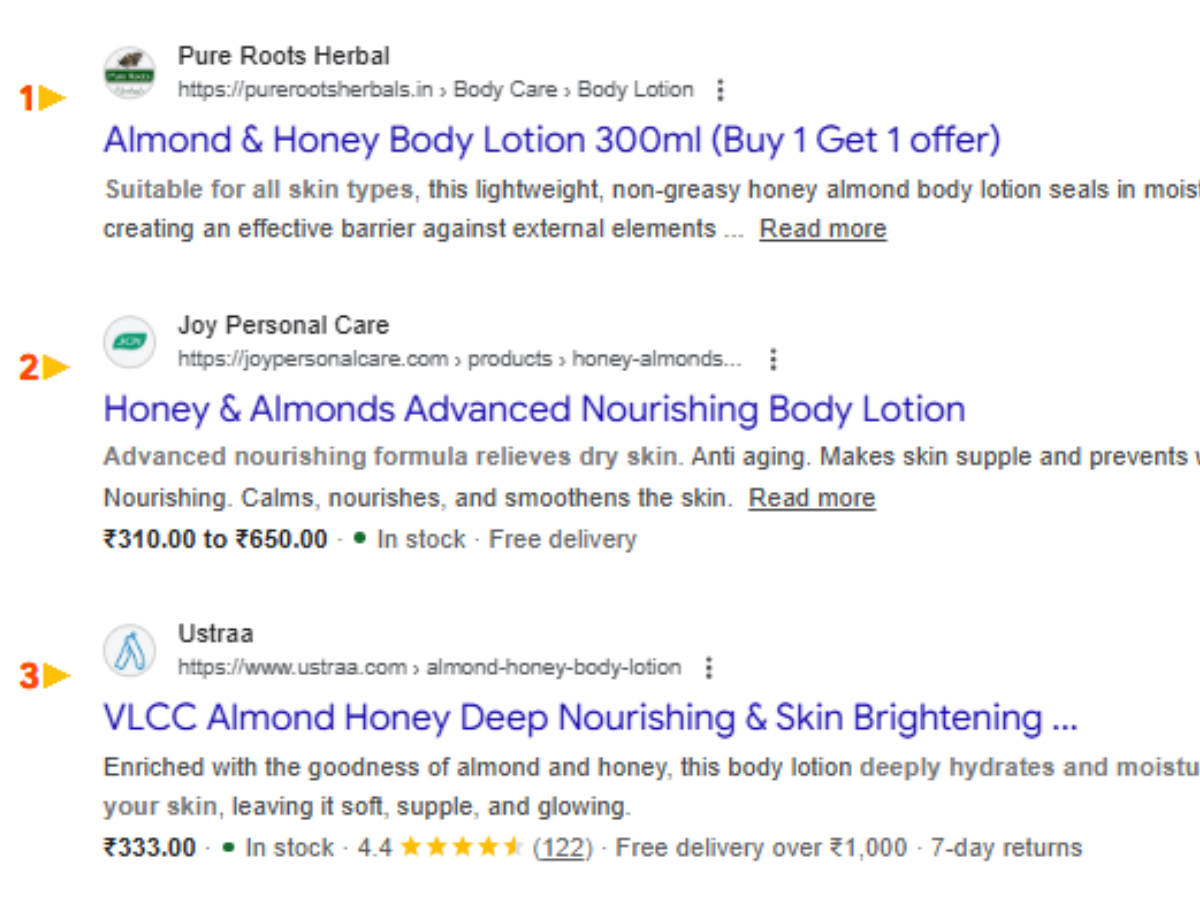Image resolution: width=1200 pixels, height=900 pixels.
Task: Click the Joy Personal Care favicon
Action: point(129,342)
